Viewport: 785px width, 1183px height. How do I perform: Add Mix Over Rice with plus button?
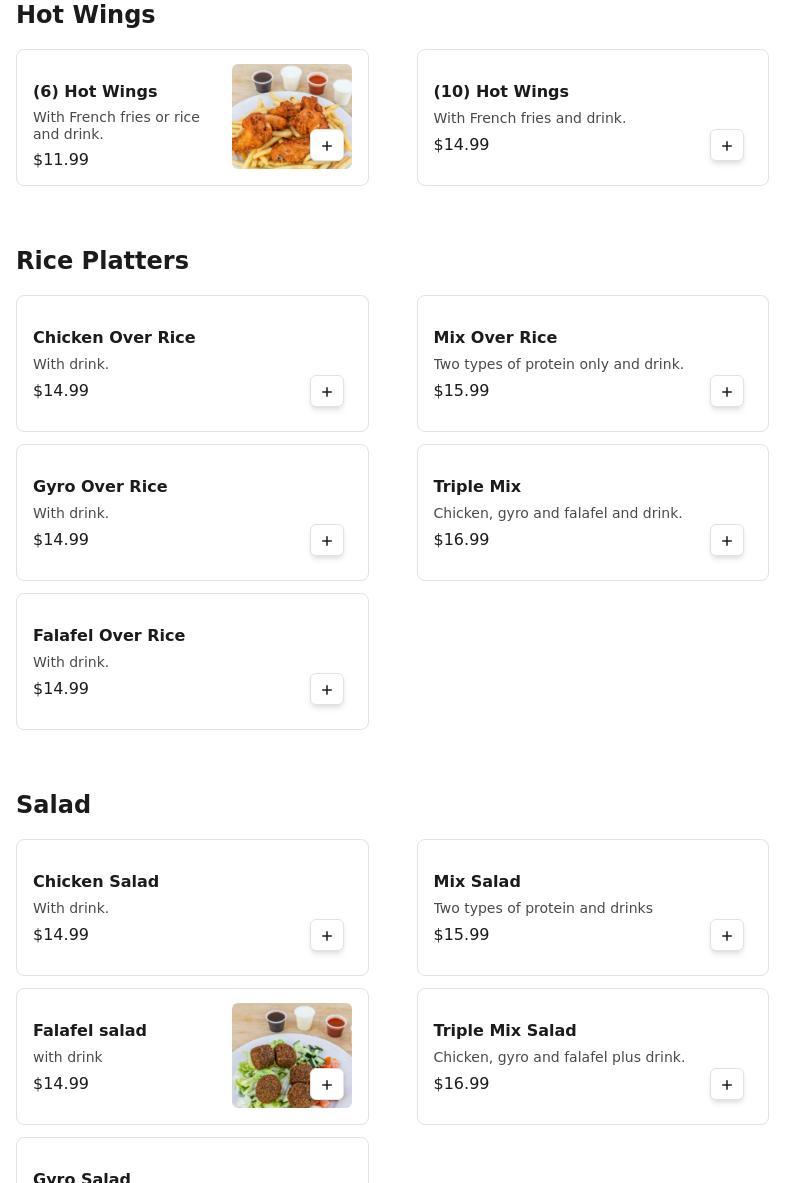pyautogui.click(x=727, y=391)
